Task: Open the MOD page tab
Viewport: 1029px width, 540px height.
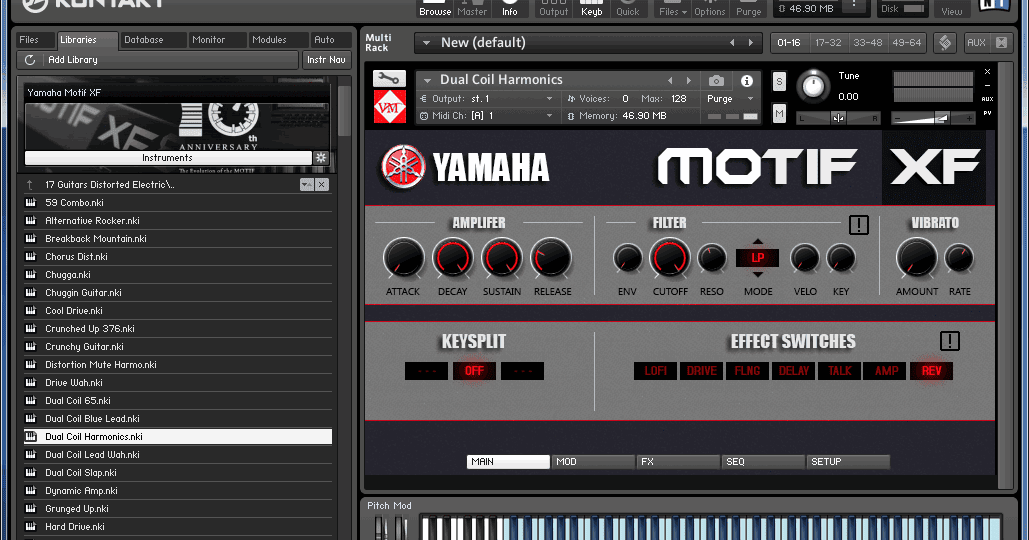Action: 593,462
